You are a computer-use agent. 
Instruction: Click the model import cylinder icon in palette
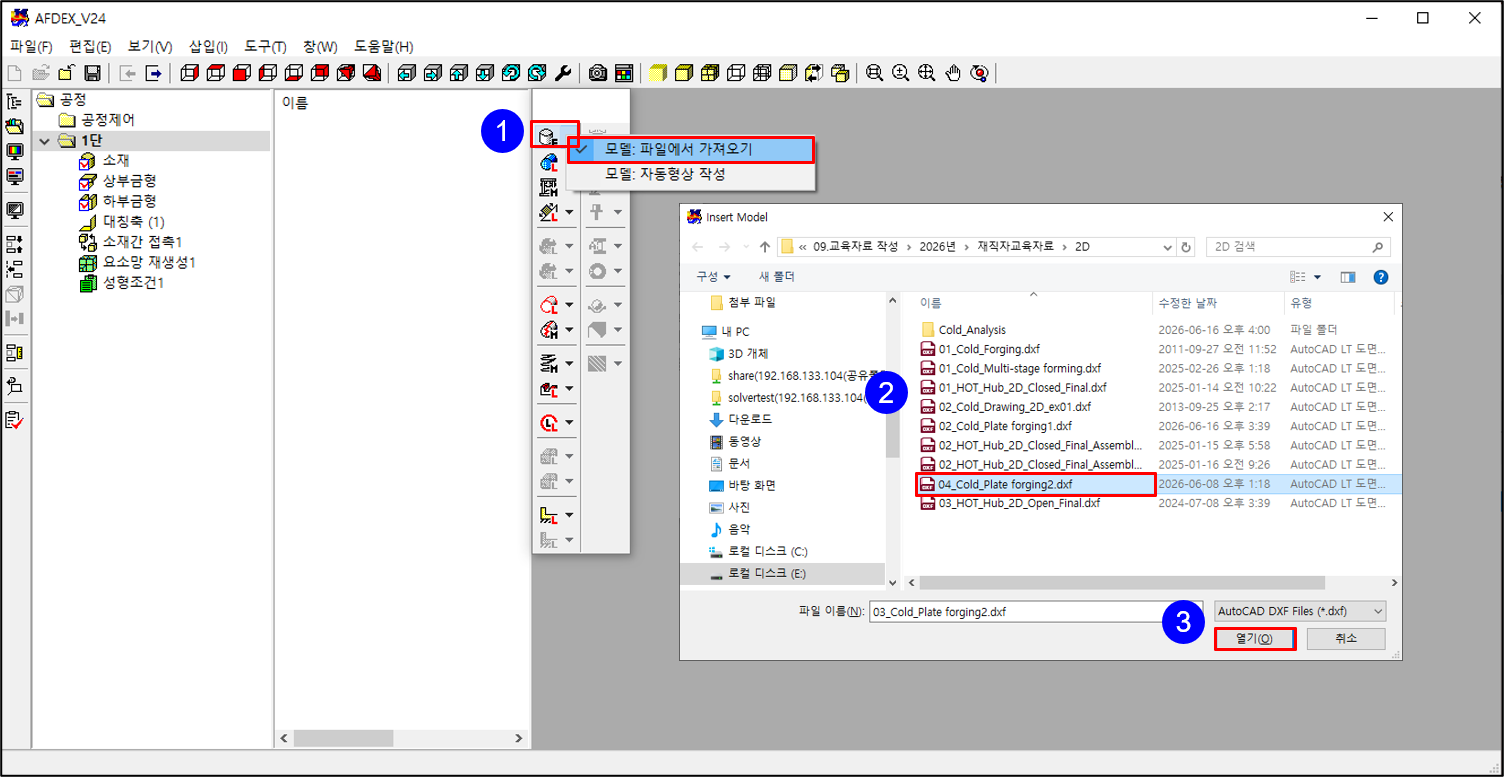(549, 137)
